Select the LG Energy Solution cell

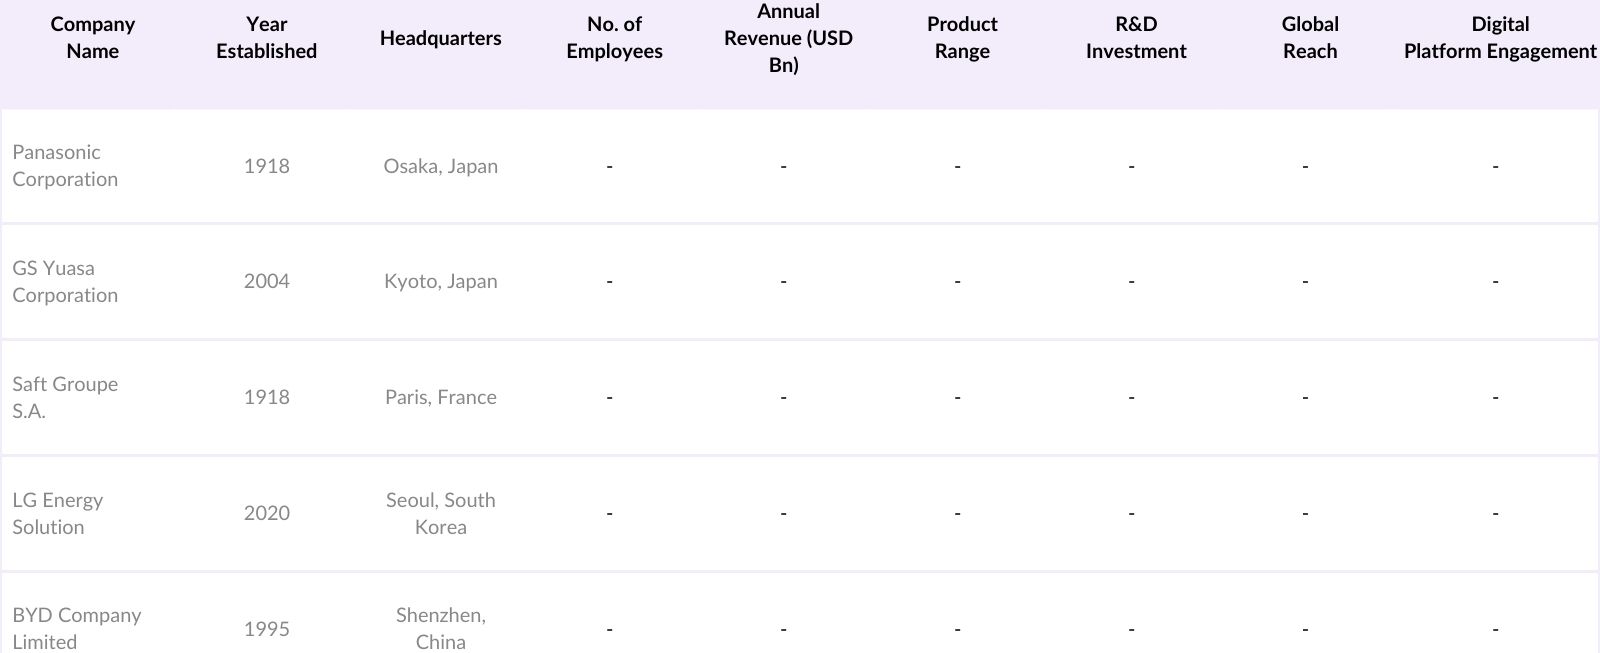point(58,514)
